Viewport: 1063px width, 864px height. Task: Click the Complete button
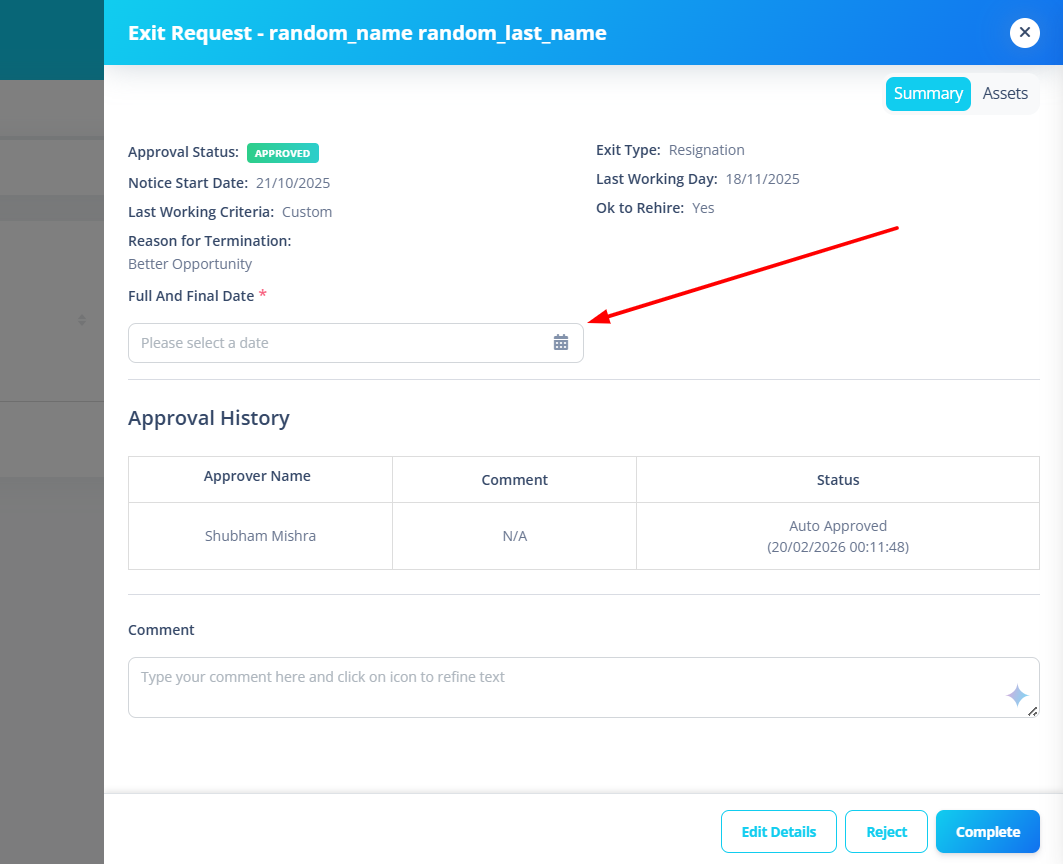pos(987,831)
